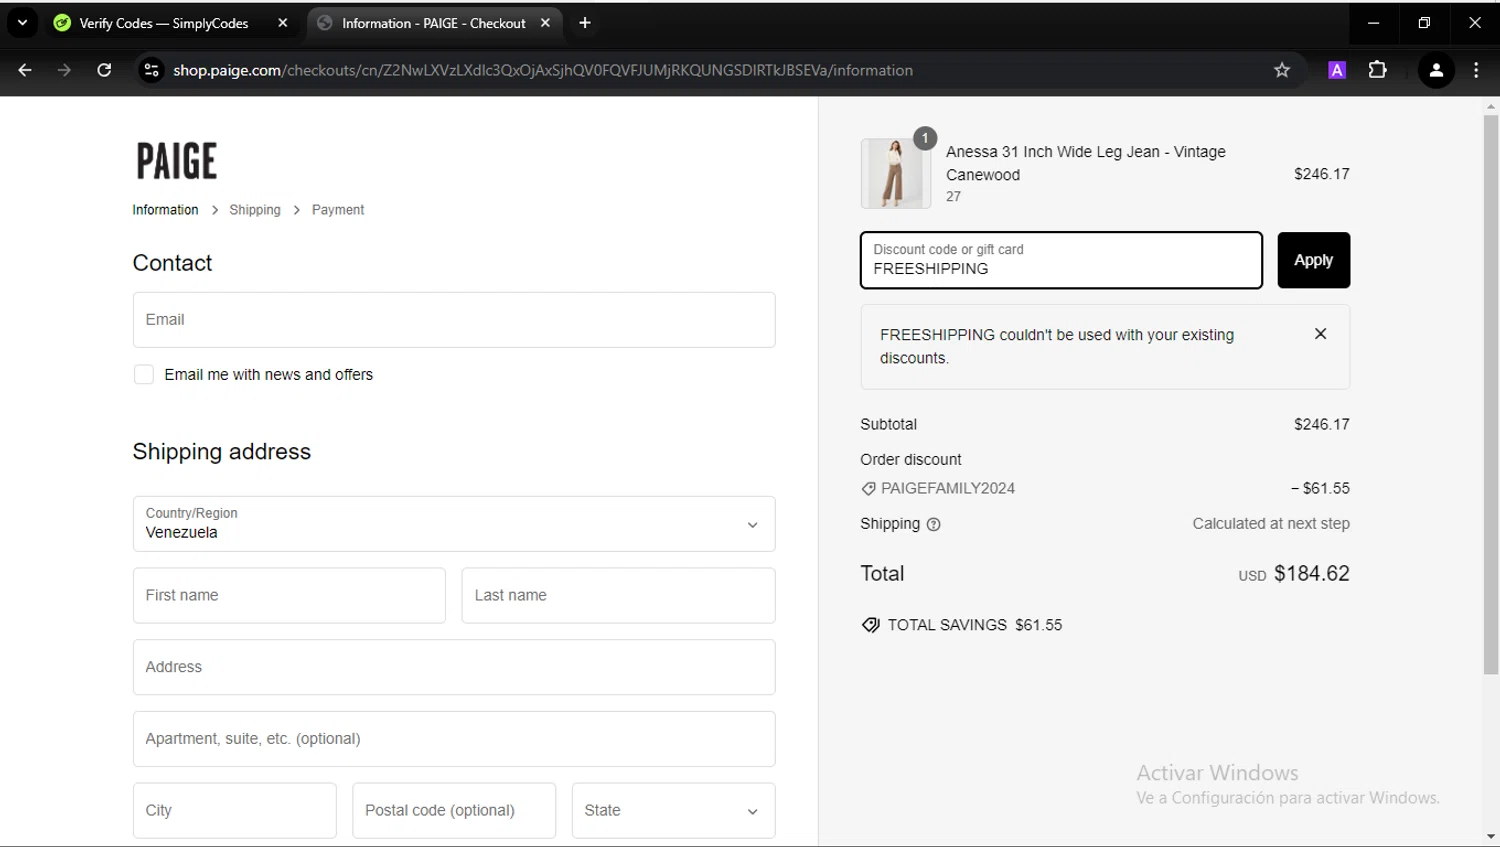Open the tab search dropdown arrow
The width and height of the screenshot is (1500, 847).
coord(22,23)
